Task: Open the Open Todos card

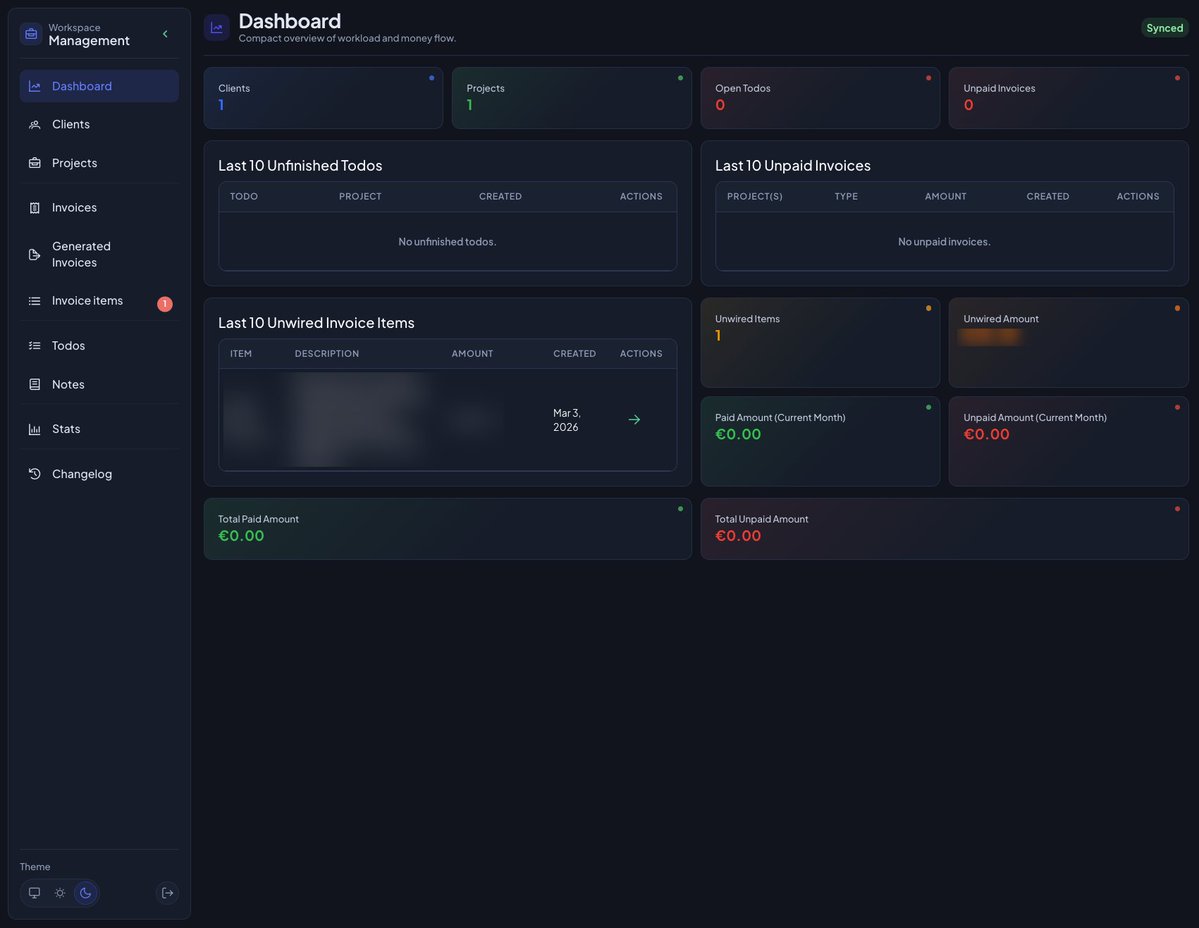Action: click(x=820, y=98)
